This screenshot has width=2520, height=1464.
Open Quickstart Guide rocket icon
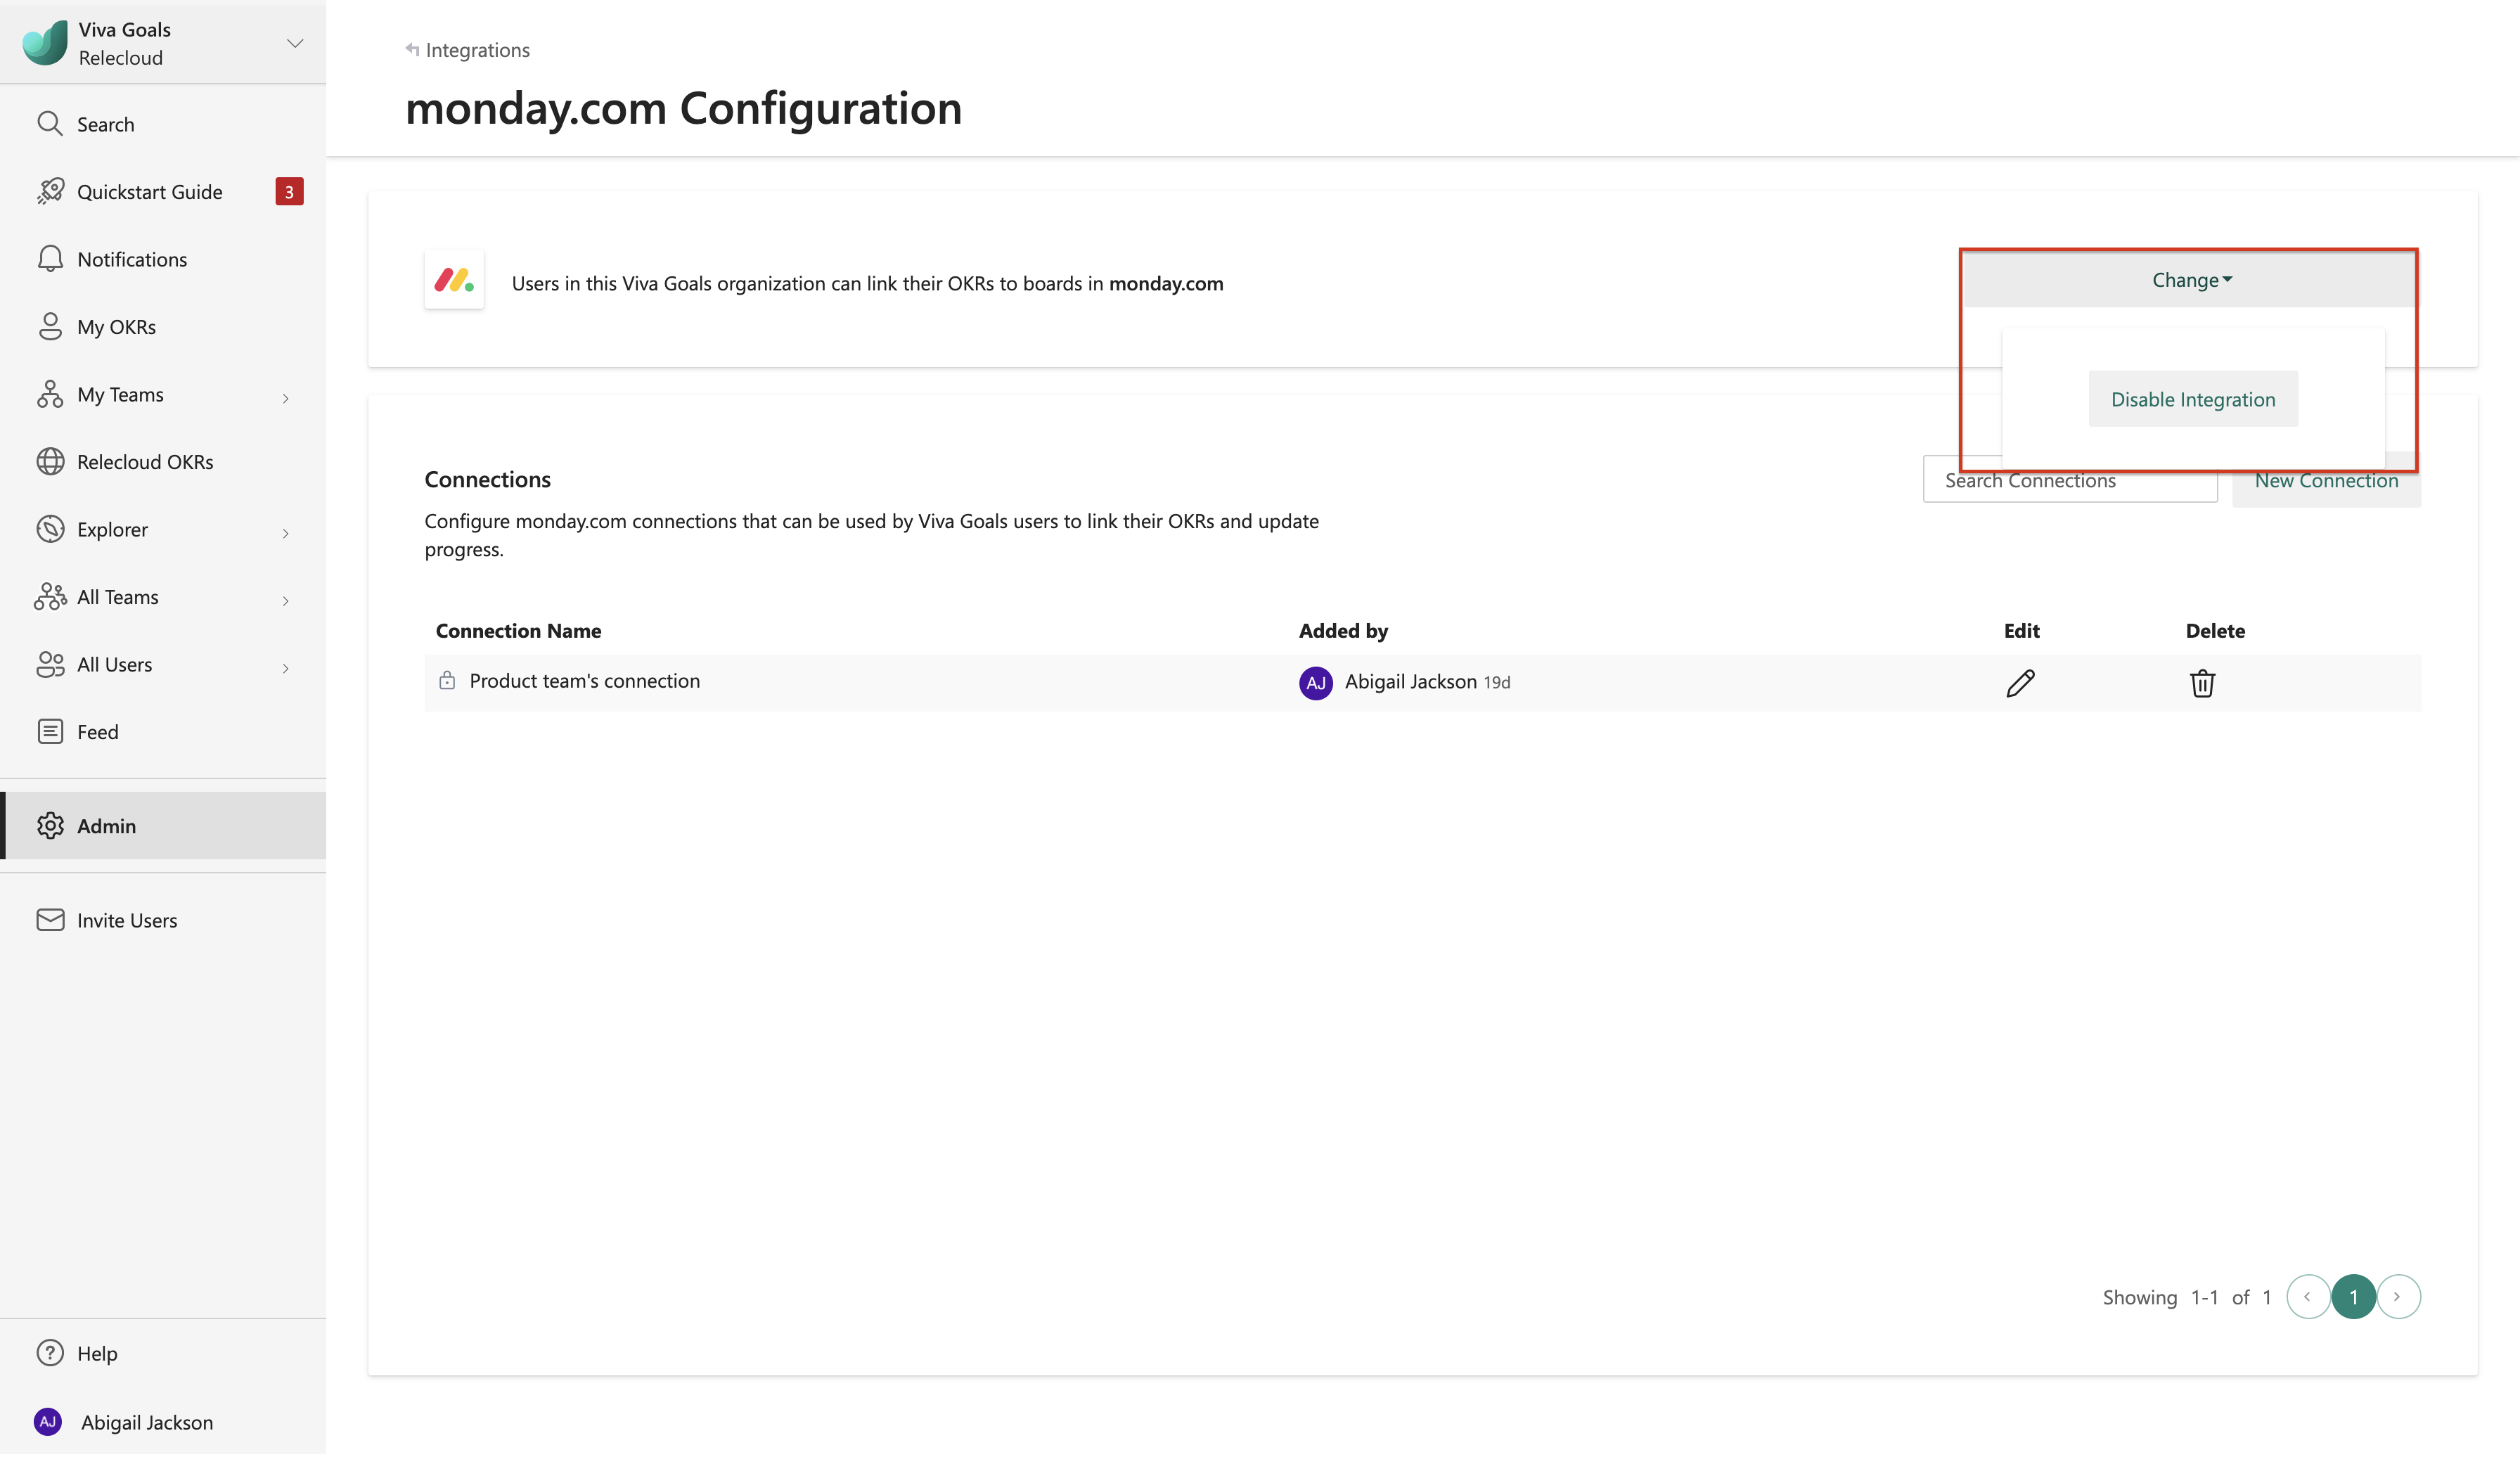click(50, 191)
